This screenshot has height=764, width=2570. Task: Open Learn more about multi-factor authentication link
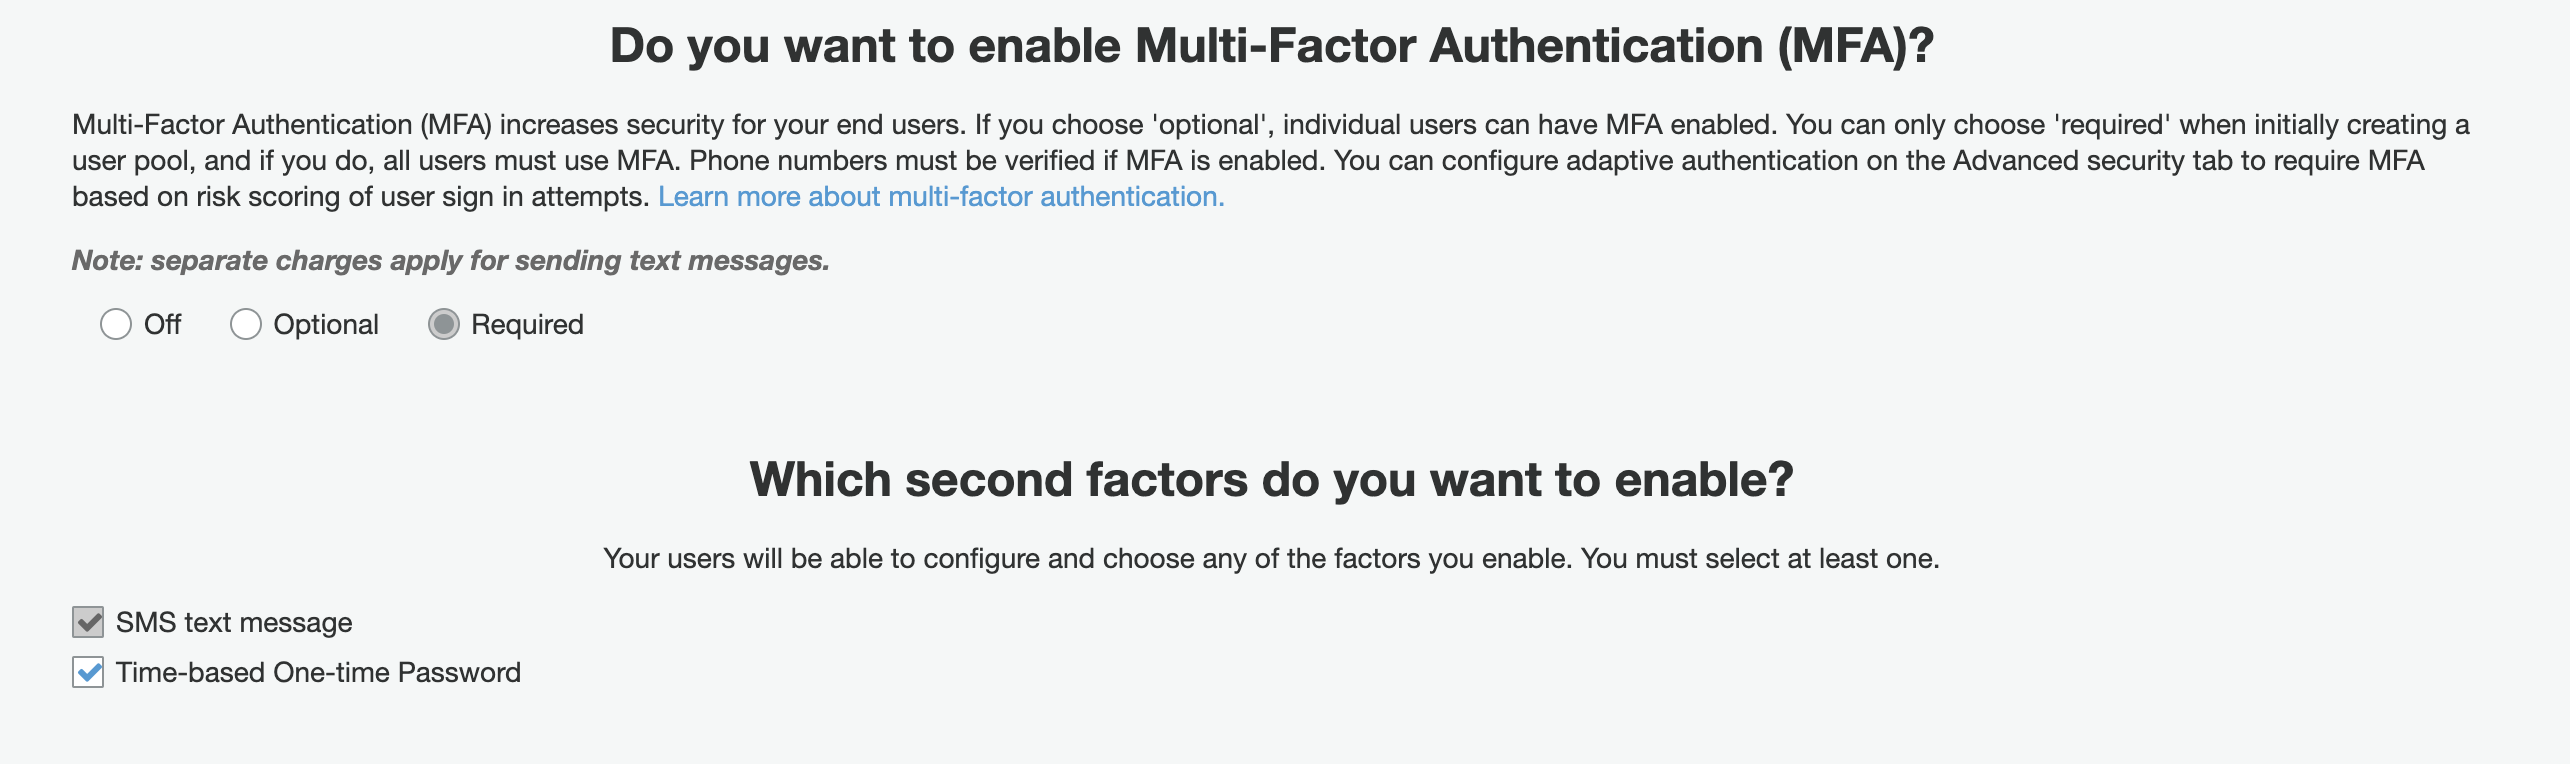(x=941, y=197)
